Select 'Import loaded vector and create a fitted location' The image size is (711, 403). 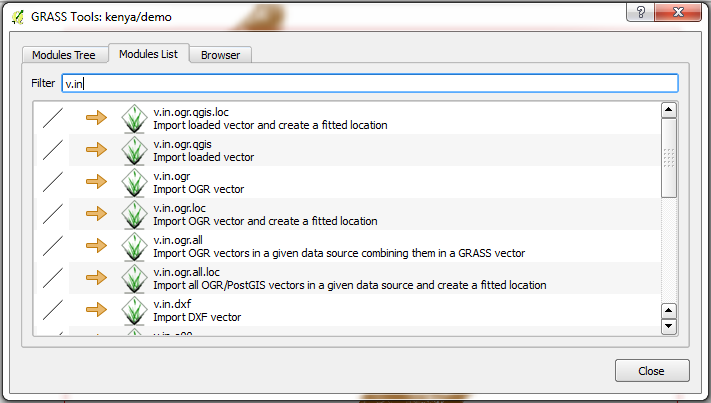[270, 125]
